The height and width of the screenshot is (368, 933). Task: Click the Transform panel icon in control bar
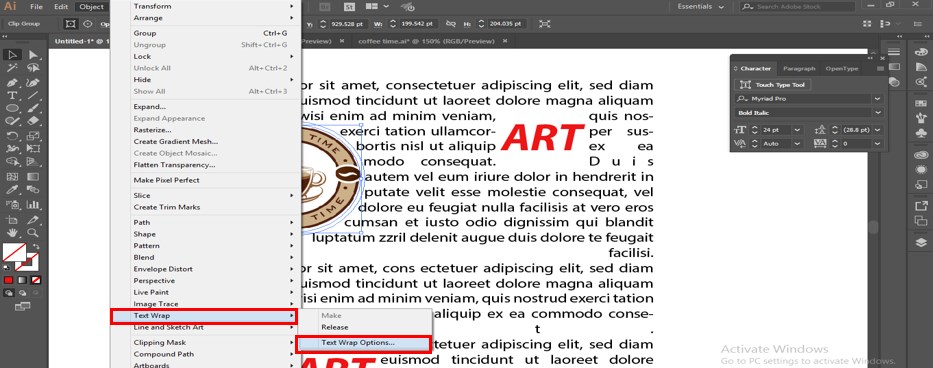[x=544, y=24]
